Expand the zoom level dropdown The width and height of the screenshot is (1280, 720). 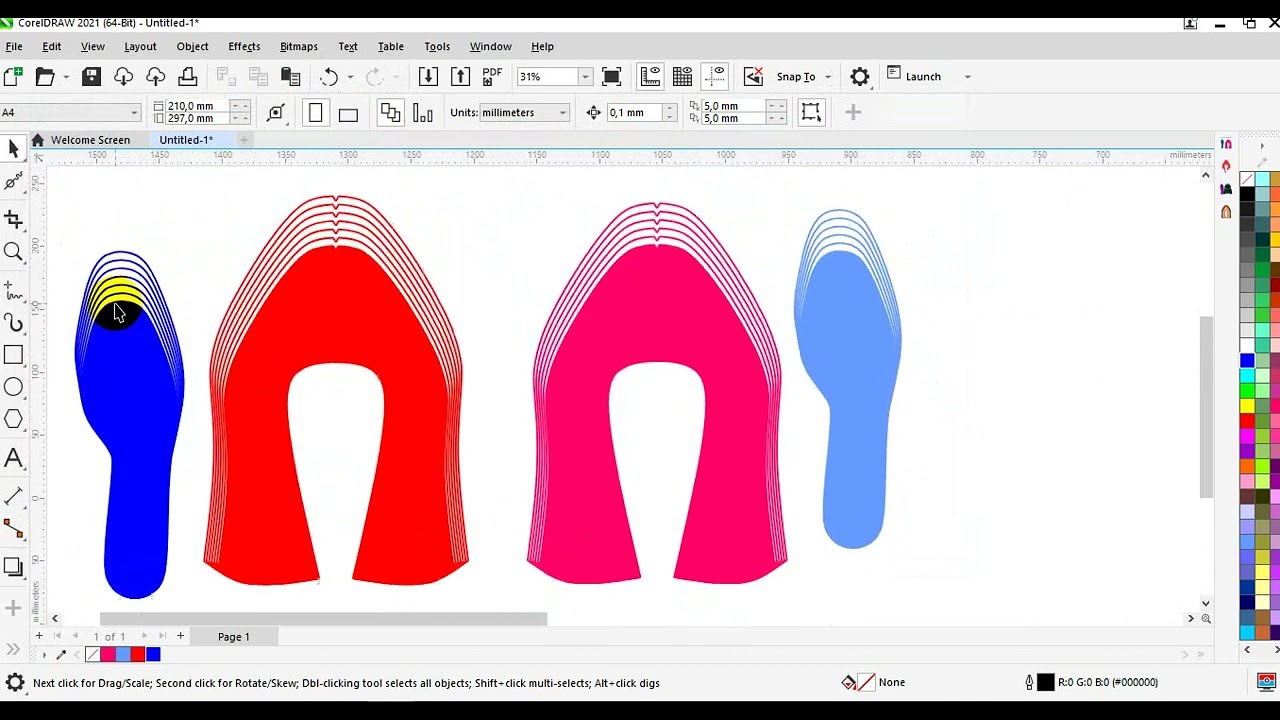585,77
